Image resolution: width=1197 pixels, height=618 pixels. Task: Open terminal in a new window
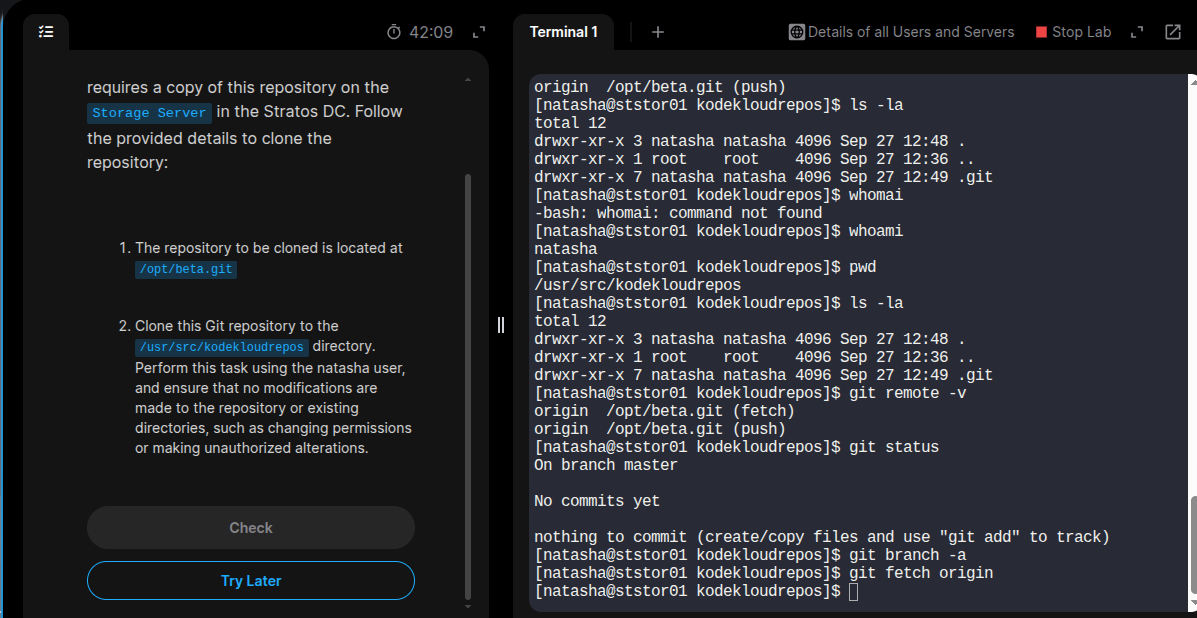coord(1173,32)
